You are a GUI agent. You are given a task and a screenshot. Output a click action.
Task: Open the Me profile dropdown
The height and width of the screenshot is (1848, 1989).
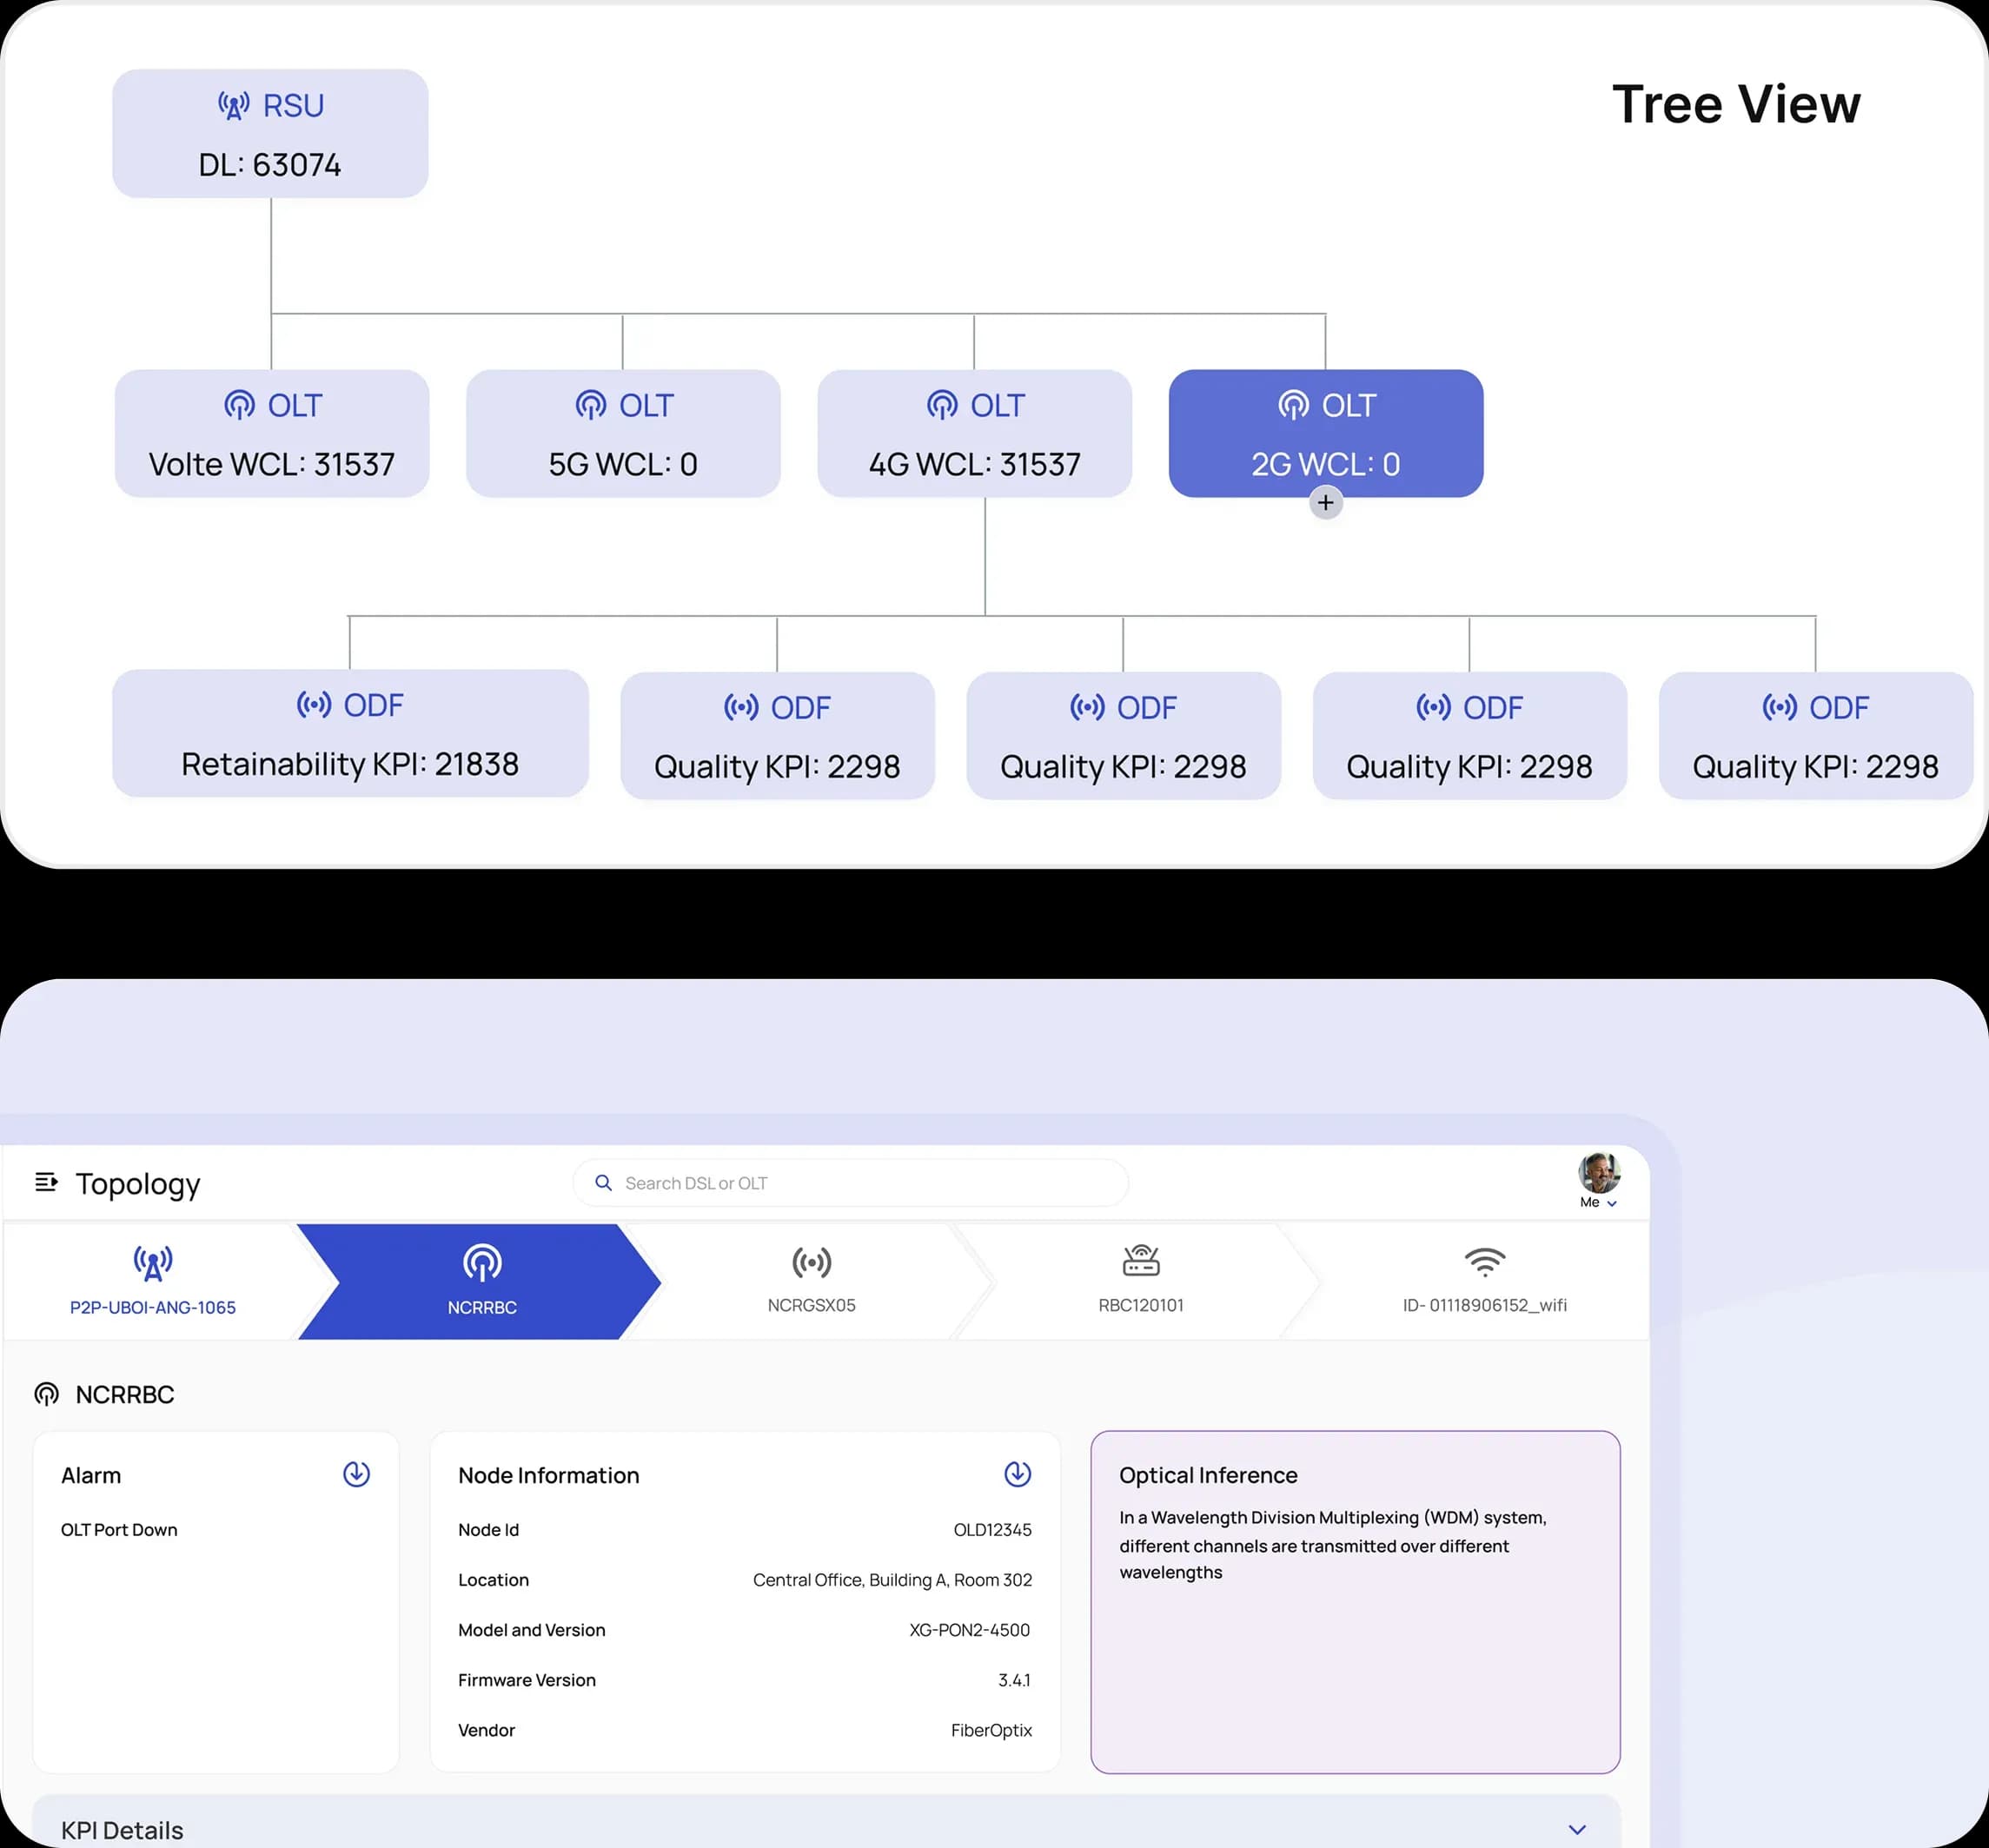tap(1598, 1202)
